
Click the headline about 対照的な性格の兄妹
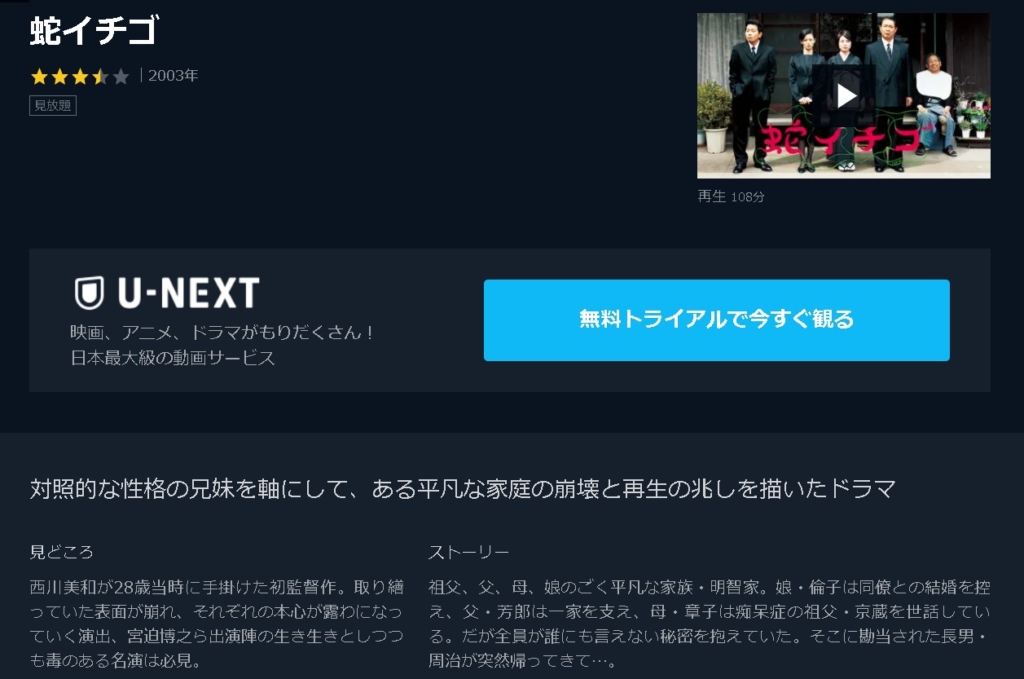[462, 488]
